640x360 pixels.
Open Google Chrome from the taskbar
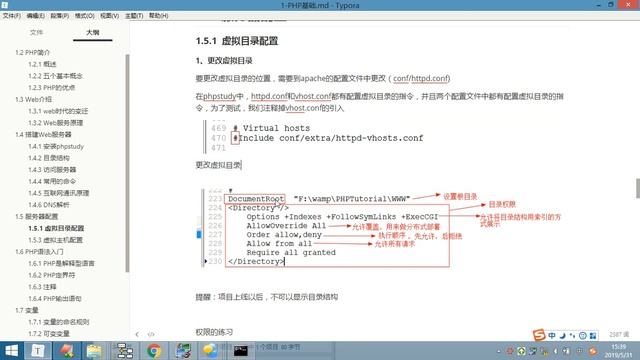point(154,351)
